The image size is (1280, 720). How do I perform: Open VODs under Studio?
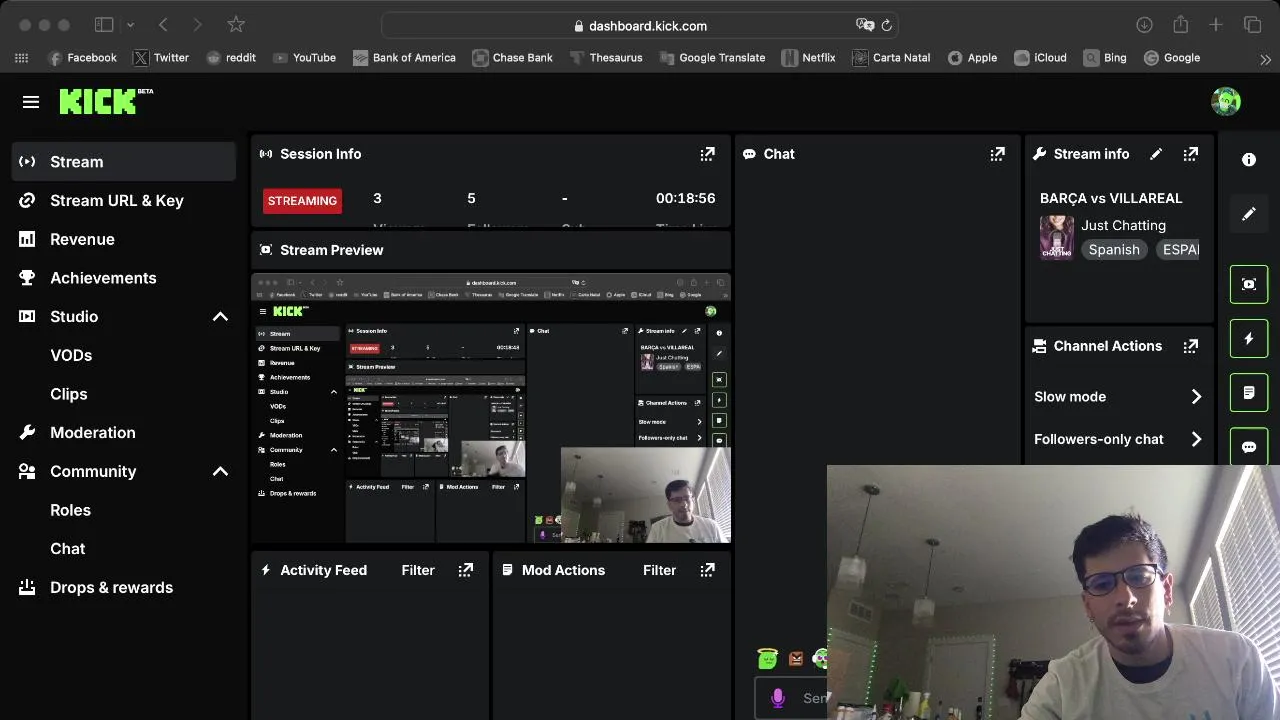tap(71, 355)
